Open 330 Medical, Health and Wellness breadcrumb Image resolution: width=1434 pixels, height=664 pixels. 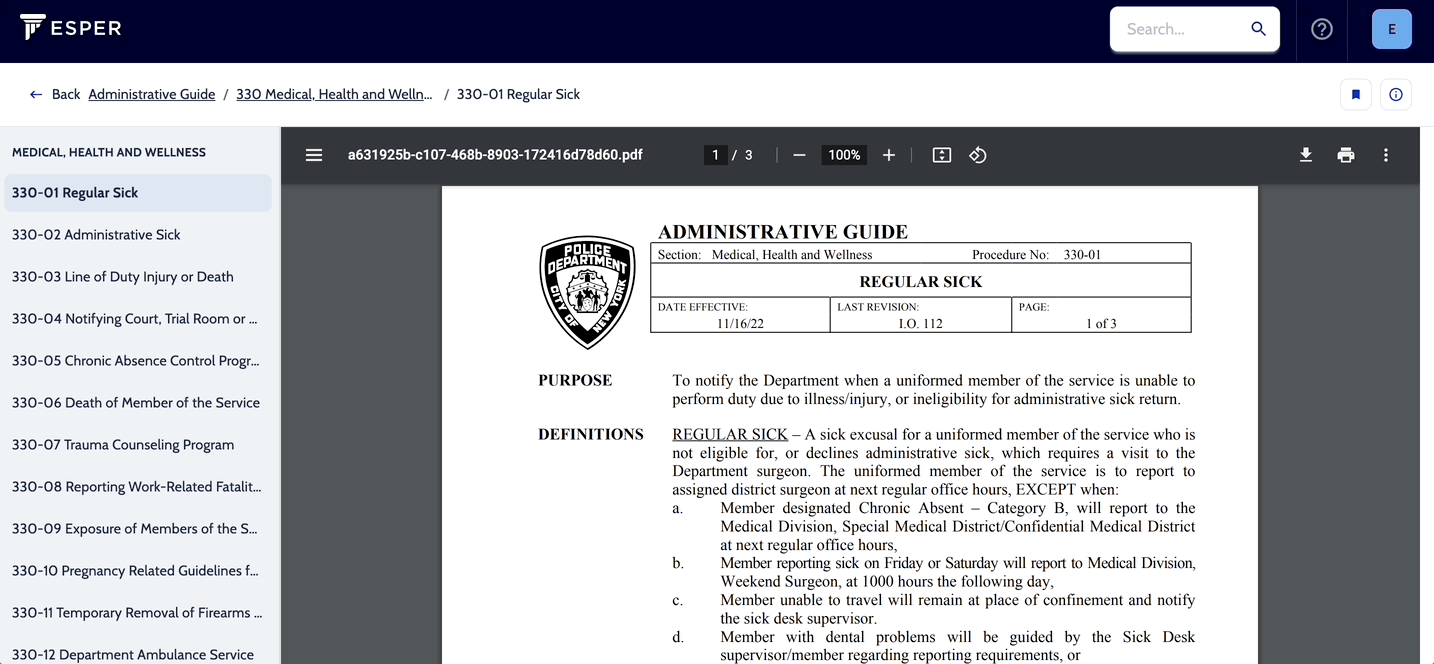pos(334,94)
